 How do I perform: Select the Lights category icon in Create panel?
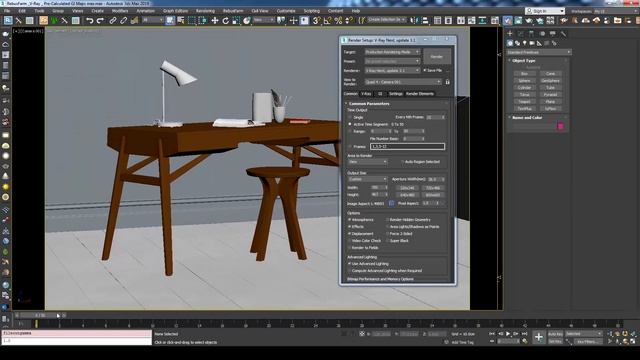pyautogui.click(x=524, y=43)
